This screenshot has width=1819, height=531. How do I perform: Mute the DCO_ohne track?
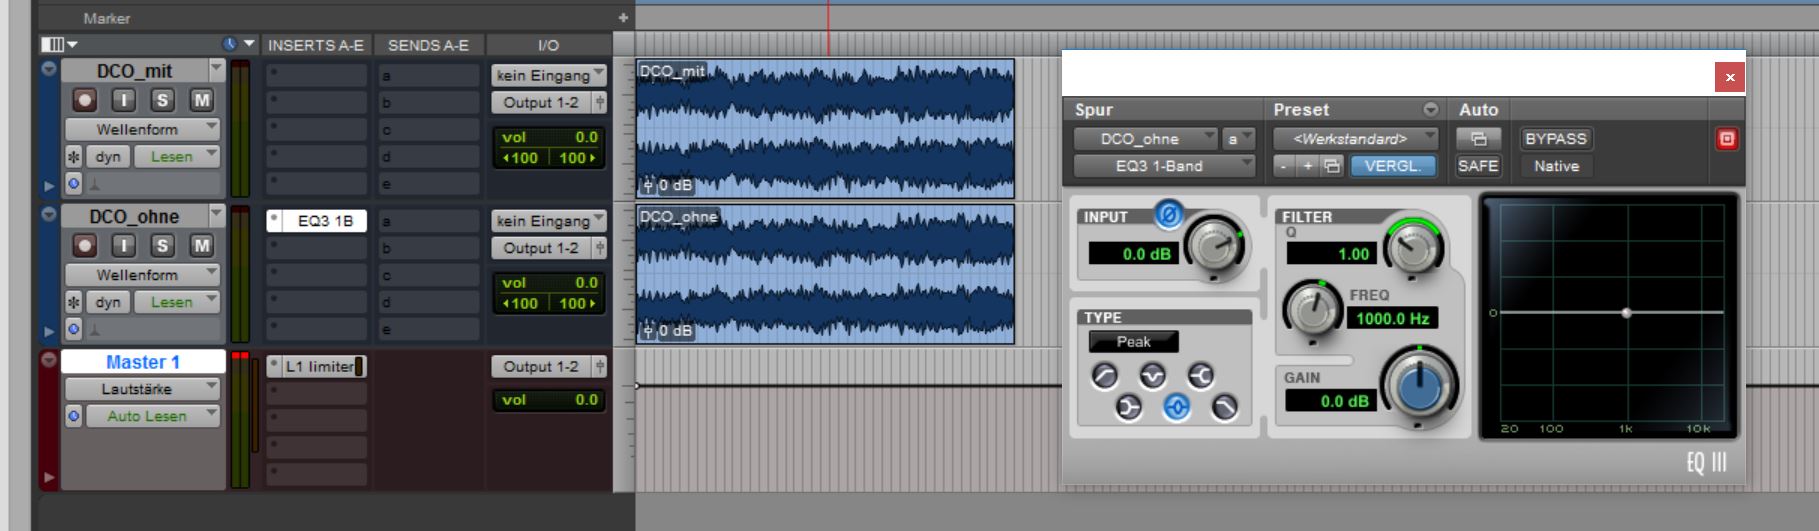(x=202, y=245)
